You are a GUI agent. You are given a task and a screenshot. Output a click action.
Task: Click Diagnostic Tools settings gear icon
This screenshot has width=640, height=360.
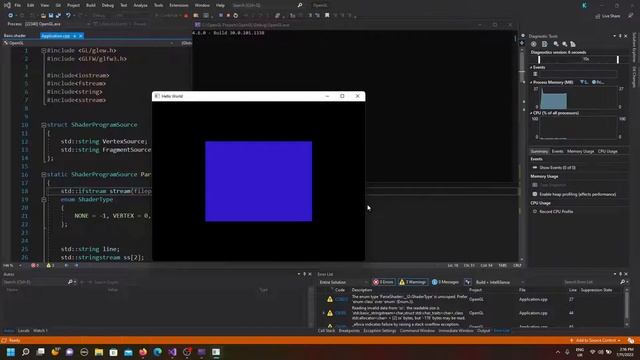point(533,44)
